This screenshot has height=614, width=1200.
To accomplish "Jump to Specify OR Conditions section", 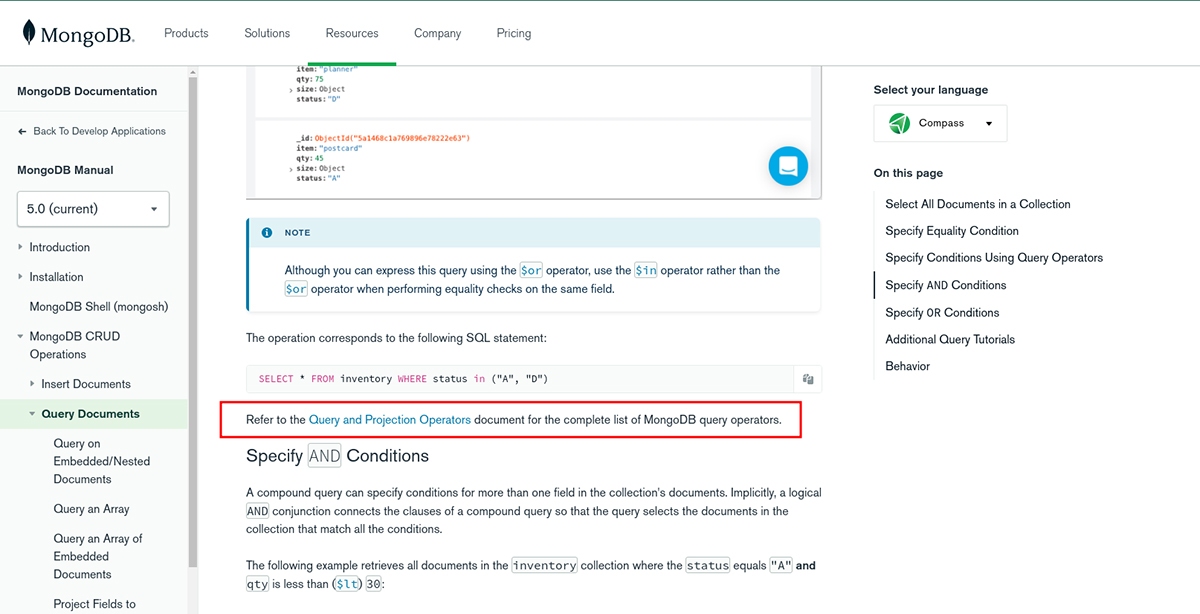I will [x=942, y=312].
